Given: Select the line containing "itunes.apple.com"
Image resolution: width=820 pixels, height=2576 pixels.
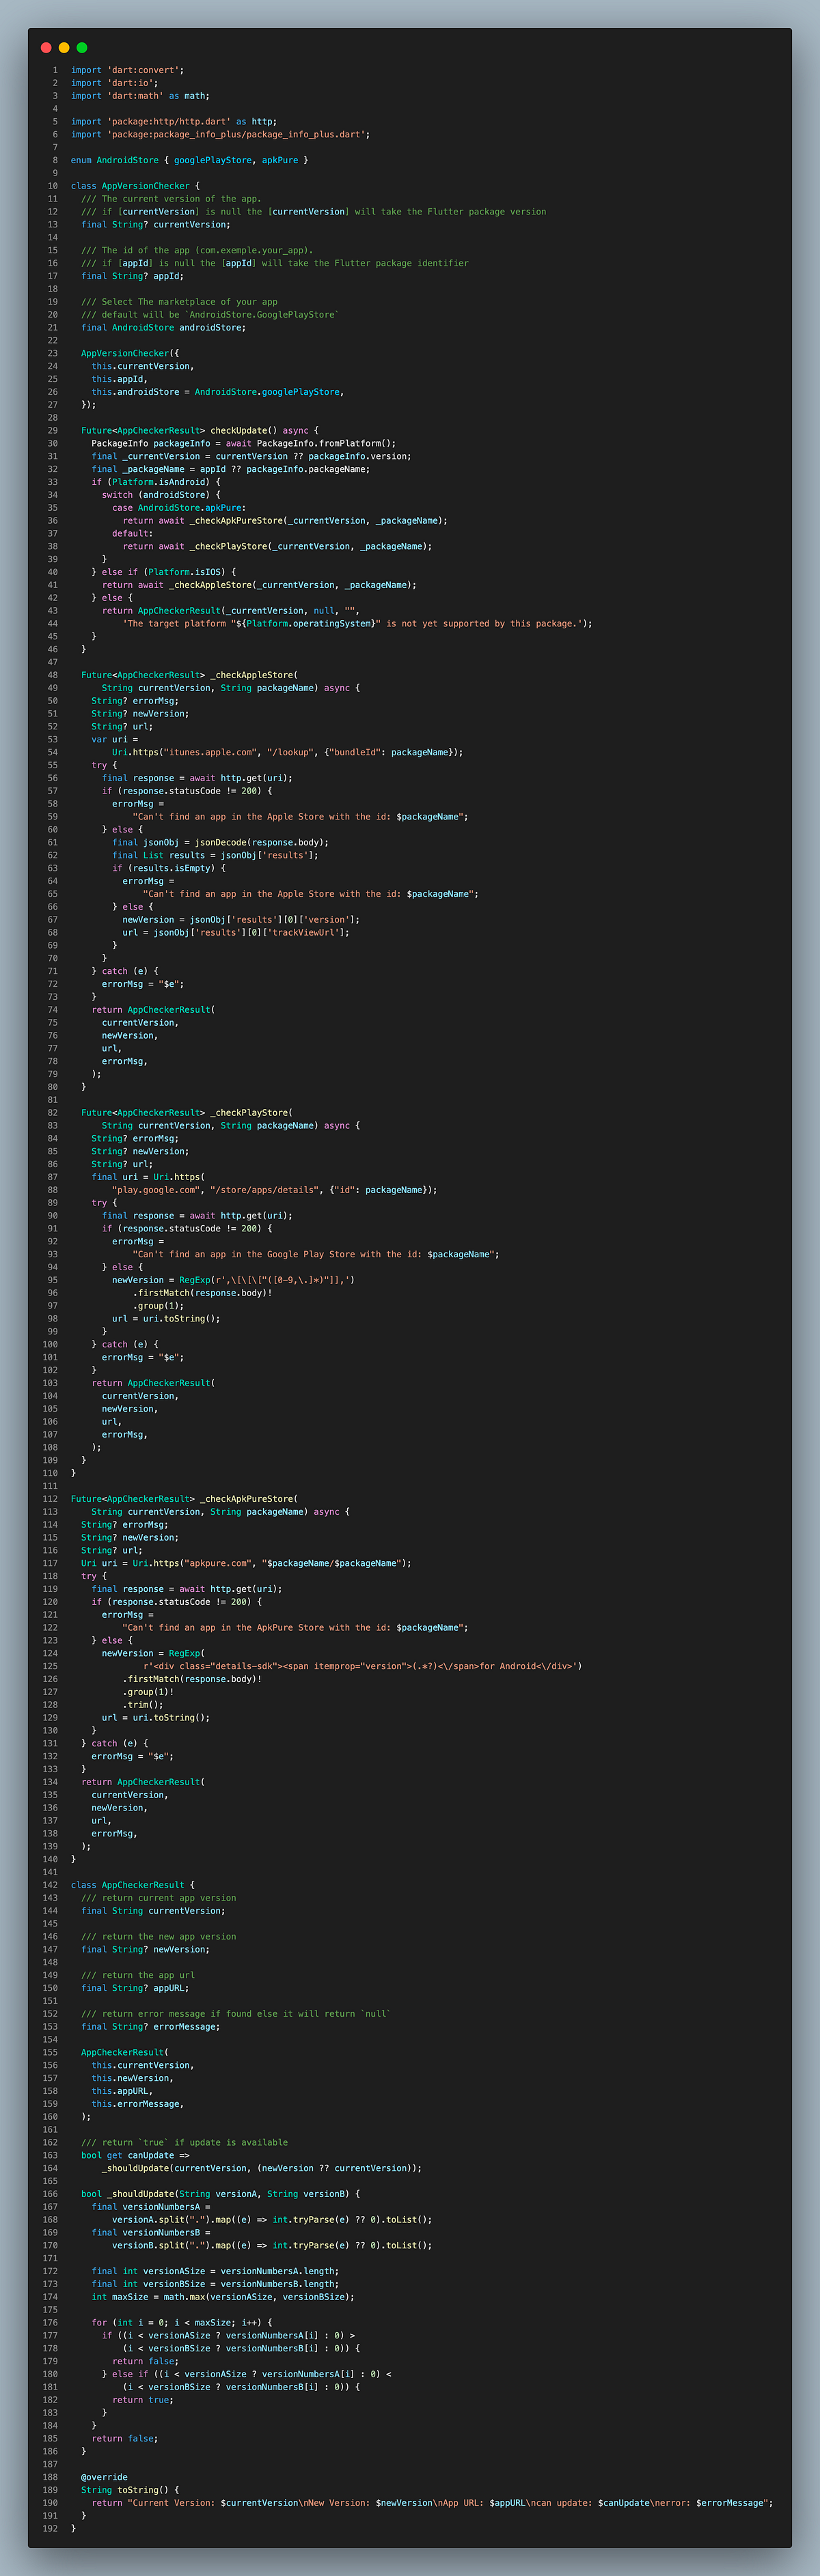Looking at the screenshot, I should 287,752.
